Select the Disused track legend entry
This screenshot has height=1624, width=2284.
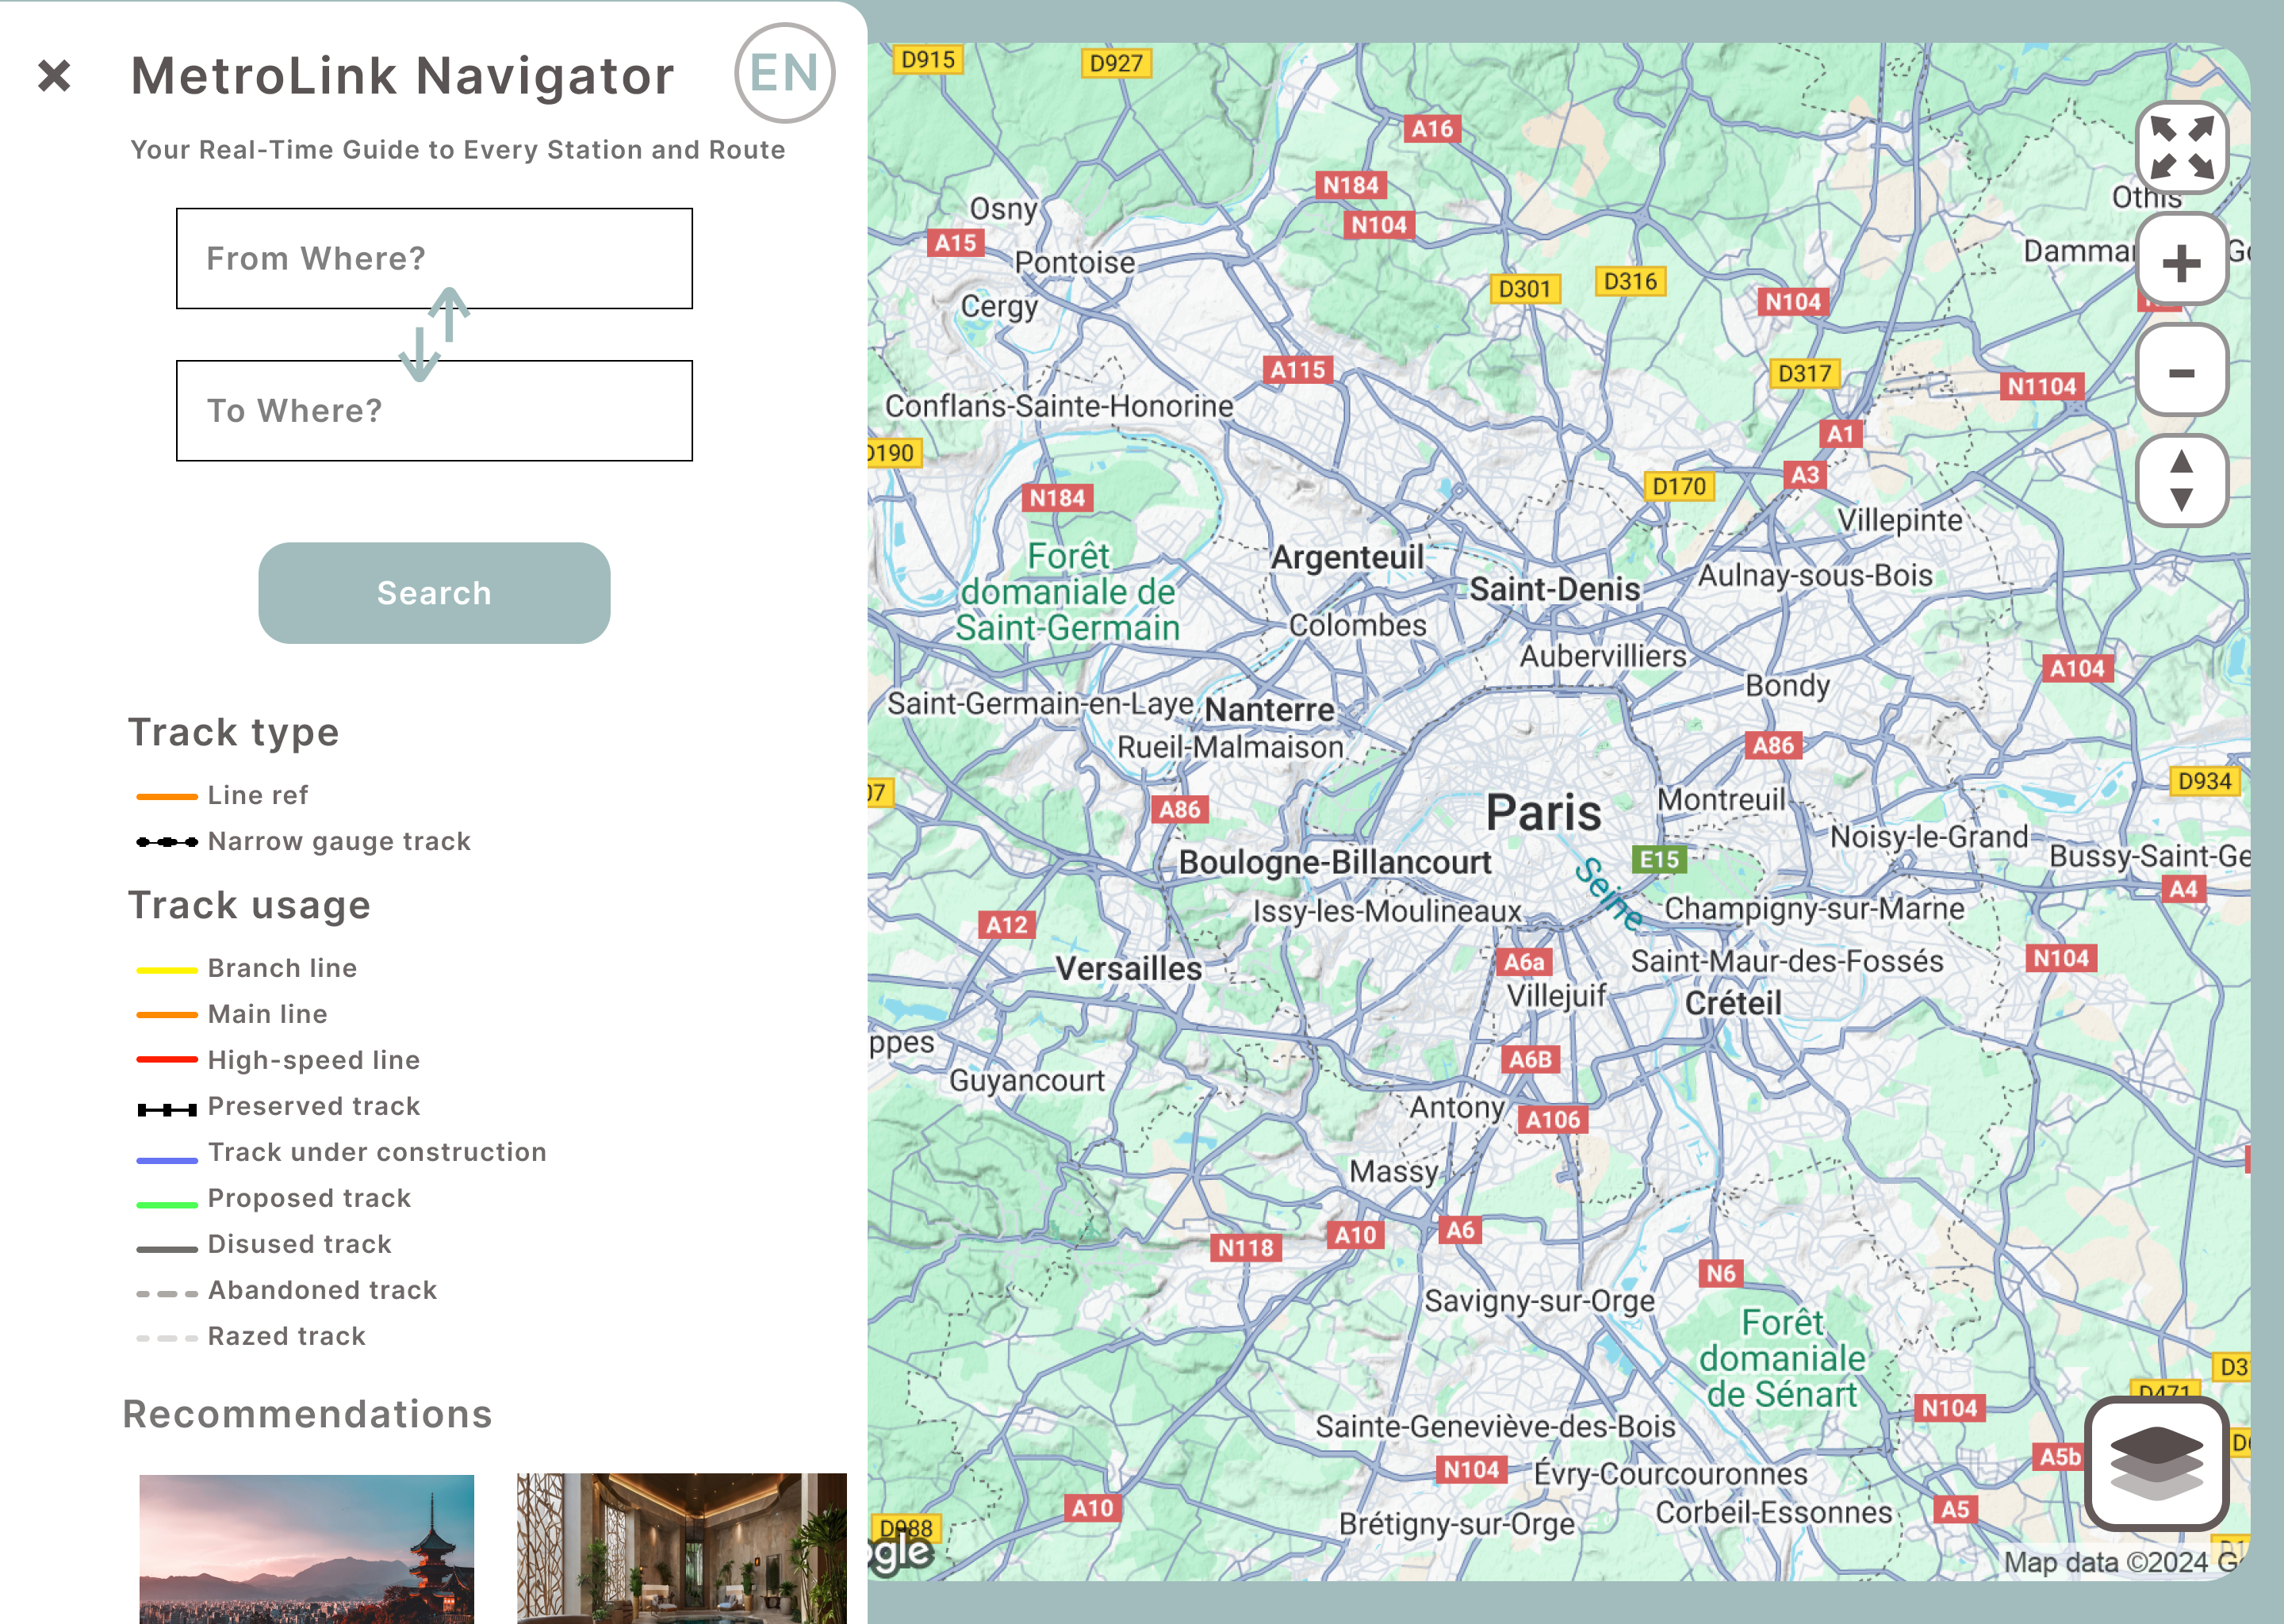coord(263,1244)
